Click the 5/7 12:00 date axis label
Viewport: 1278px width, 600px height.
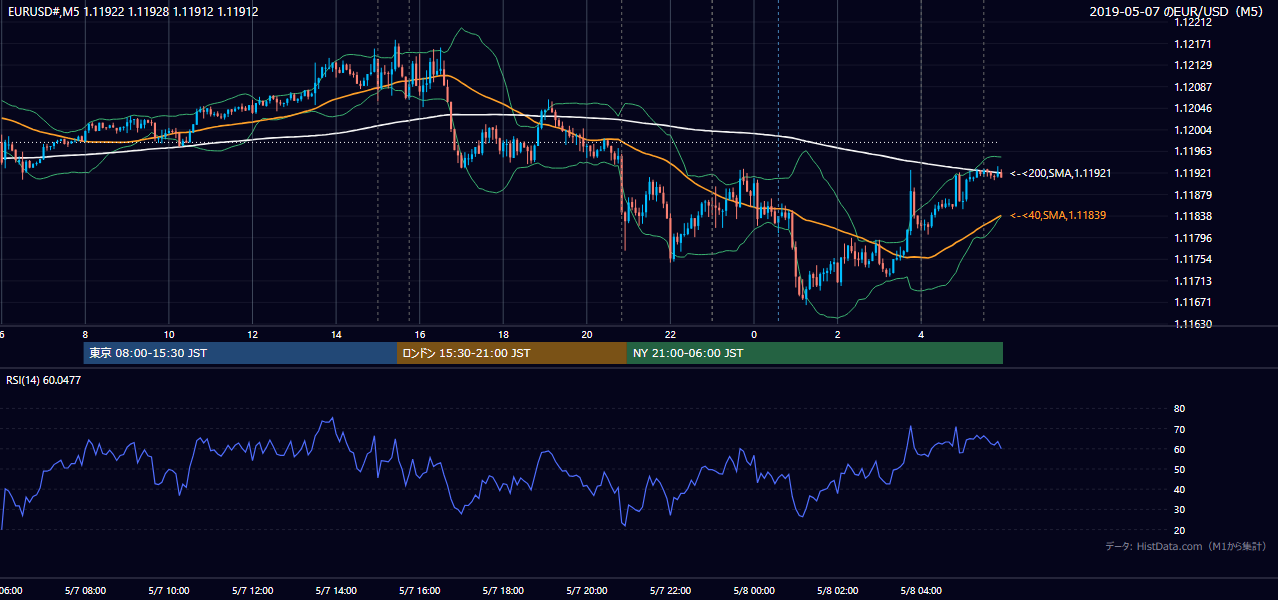[253, 591]
